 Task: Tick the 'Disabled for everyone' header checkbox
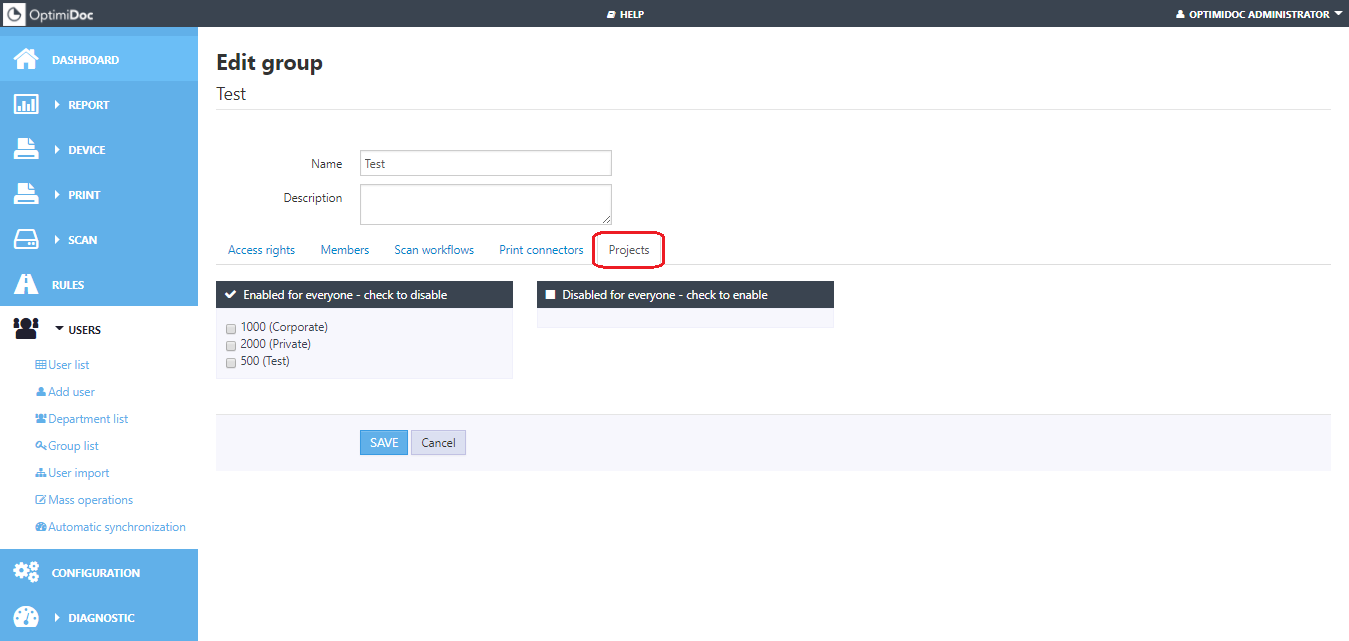[550, 295]
